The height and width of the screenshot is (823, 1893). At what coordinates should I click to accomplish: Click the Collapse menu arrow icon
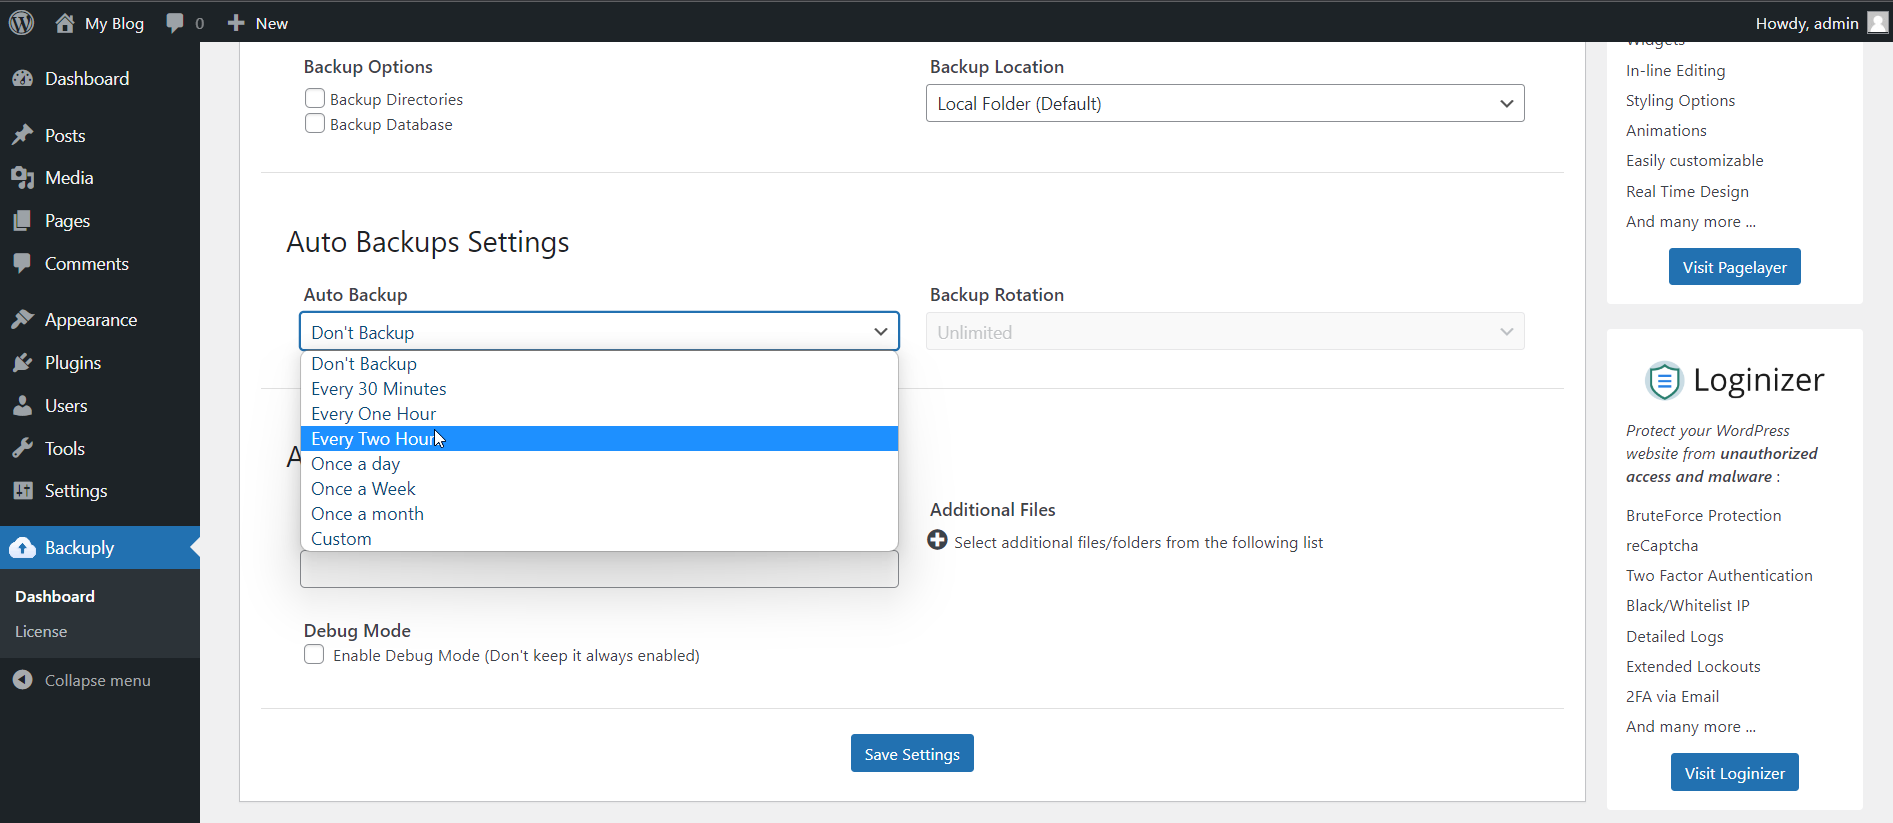pos(23,680)
